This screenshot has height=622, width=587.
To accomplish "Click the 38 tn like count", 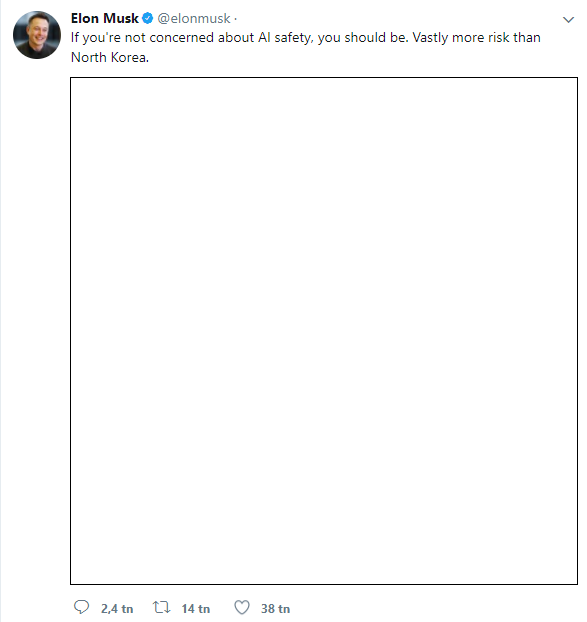I will click(x=275, y=609).
